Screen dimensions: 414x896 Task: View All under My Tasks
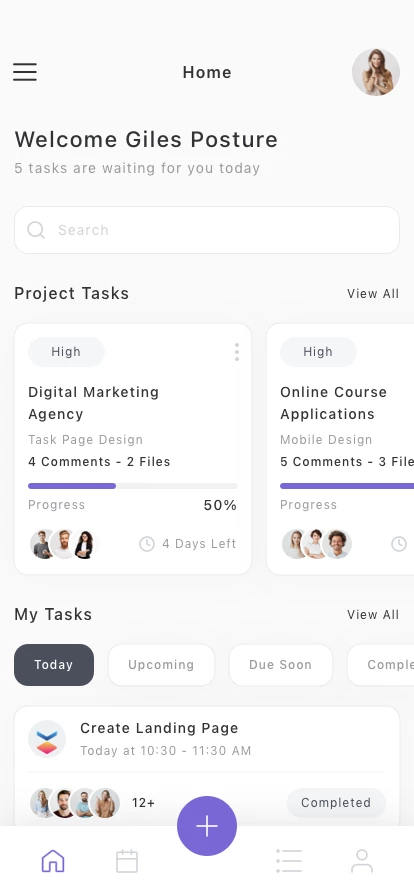tap(373, 615)
